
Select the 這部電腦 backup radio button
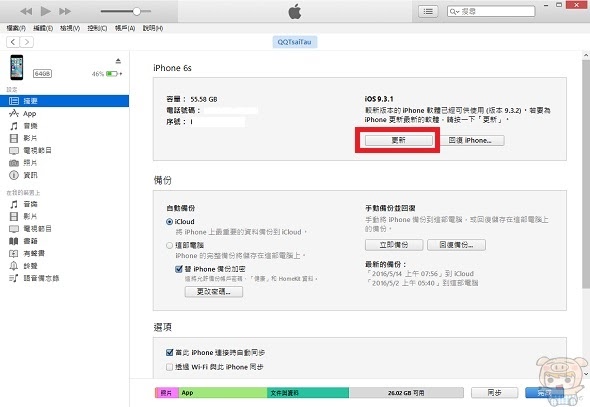click(x=169, y=246)
